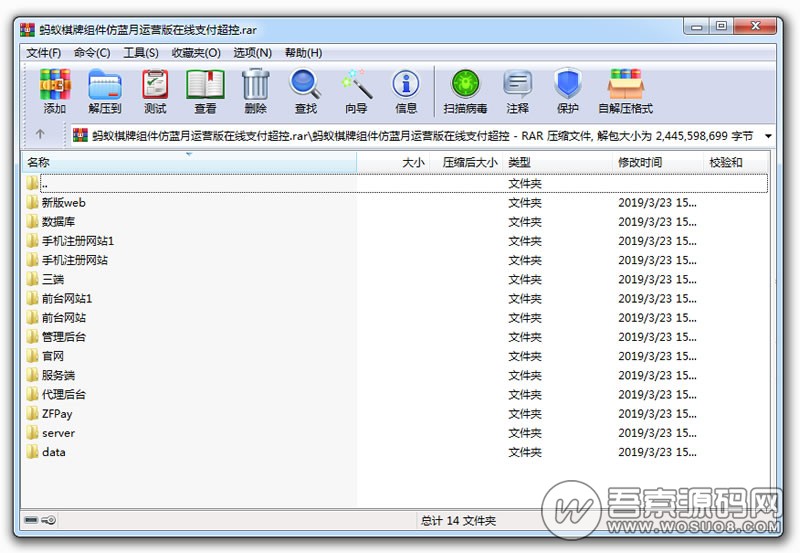Select the 三端 folder
This screenshot has width=800, height=553.
396,280
